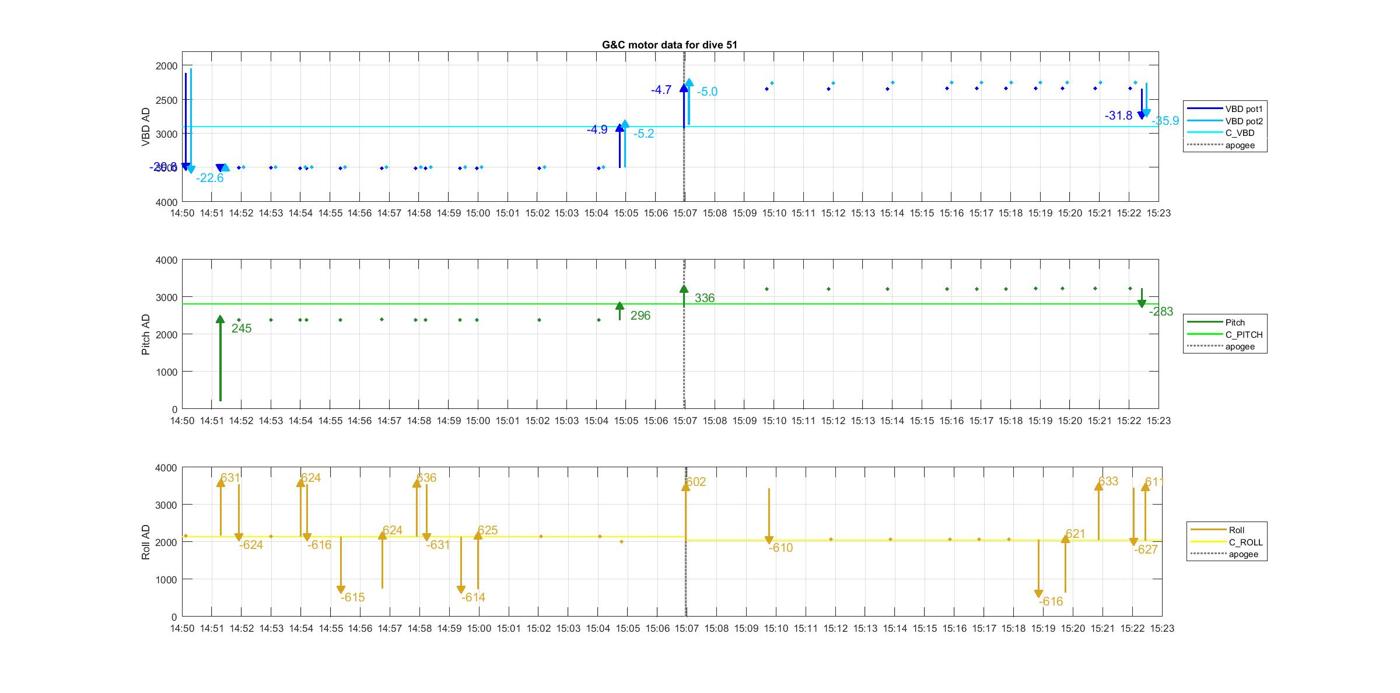Image resolution: width=1400 pixels, height=693 pixels.
Task: Click the '15:23' tick on the Roll plot
Action: tap(1162, 629)
